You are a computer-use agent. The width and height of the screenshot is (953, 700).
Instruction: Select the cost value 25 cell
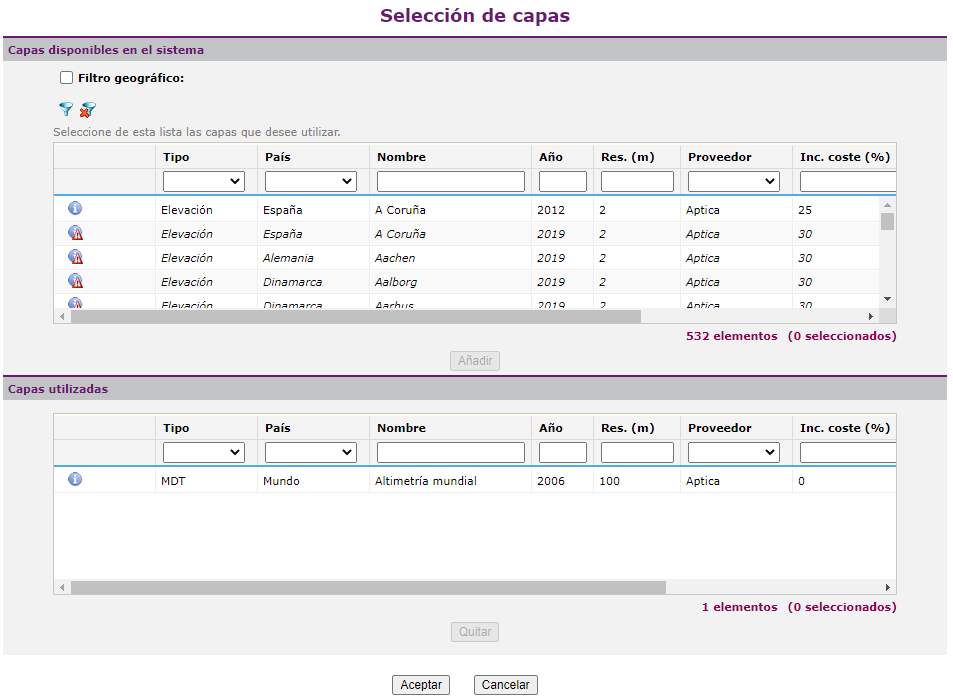[805, 210]
